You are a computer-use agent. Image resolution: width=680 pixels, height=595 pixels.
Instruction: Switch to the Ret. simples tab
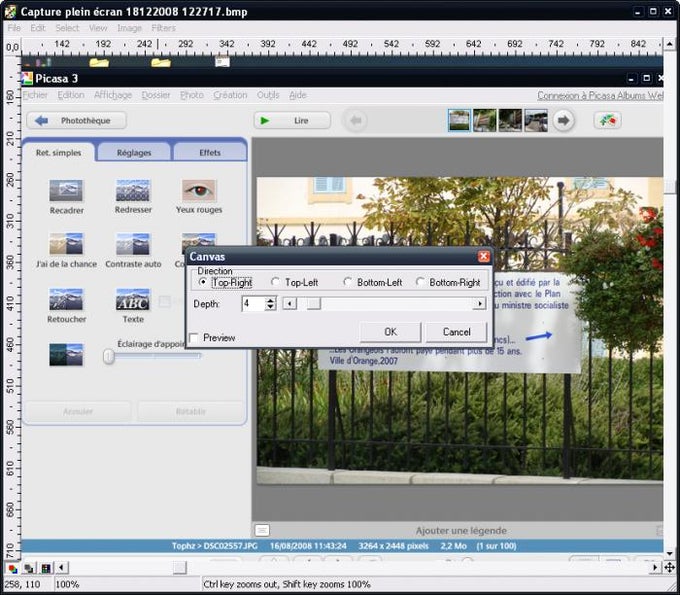click(59, 153)
